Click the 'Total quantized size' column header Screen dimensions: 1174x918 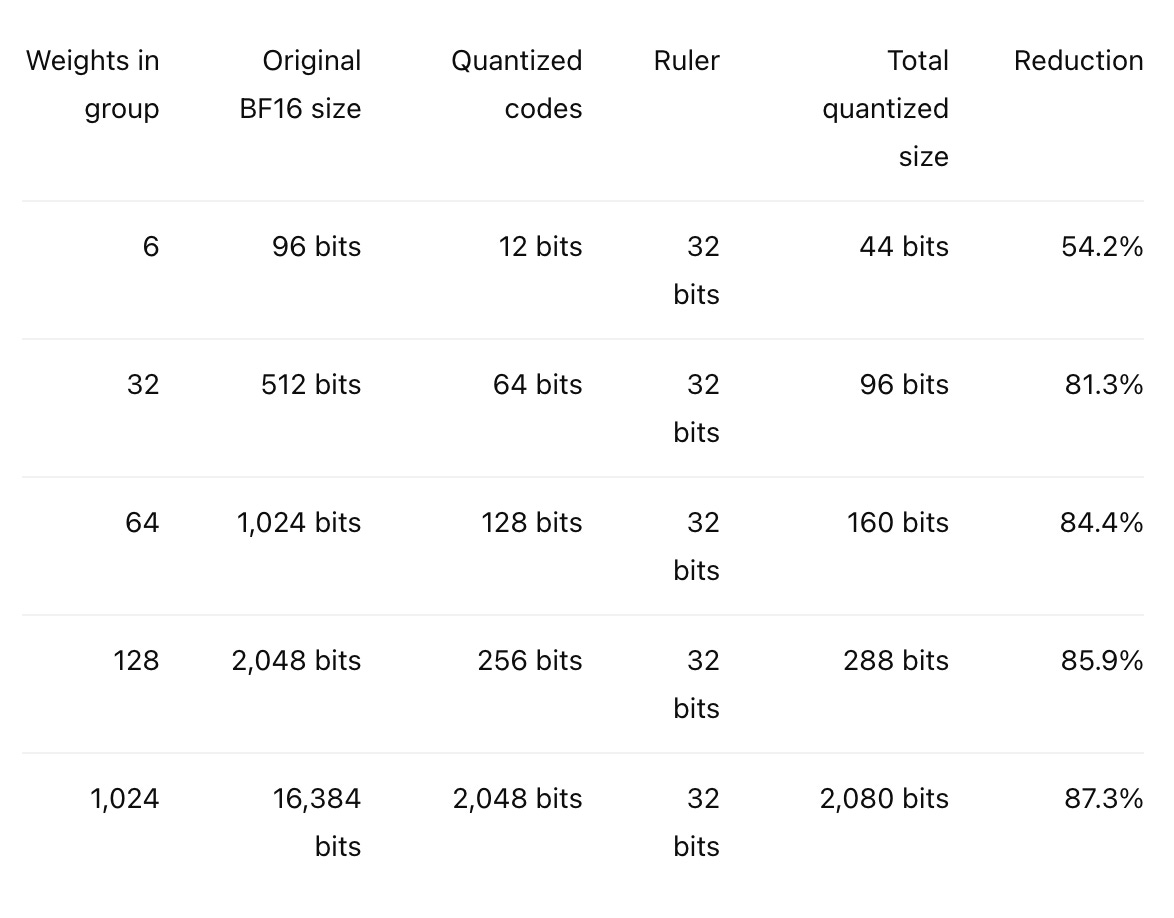886,109
